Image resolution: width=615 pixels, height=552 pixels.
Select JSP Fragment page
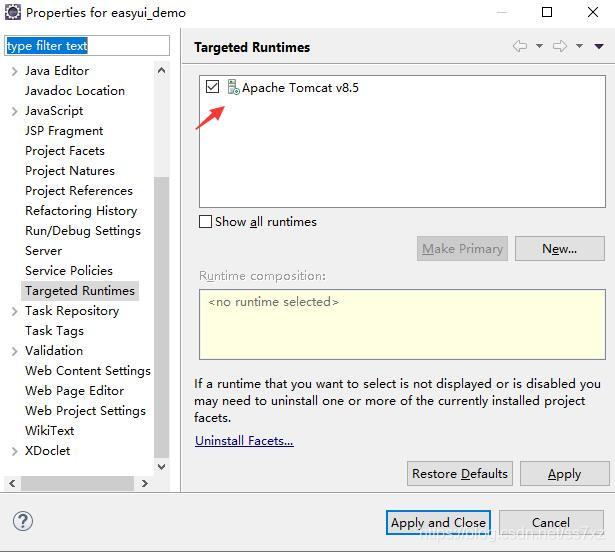point(64,131)
